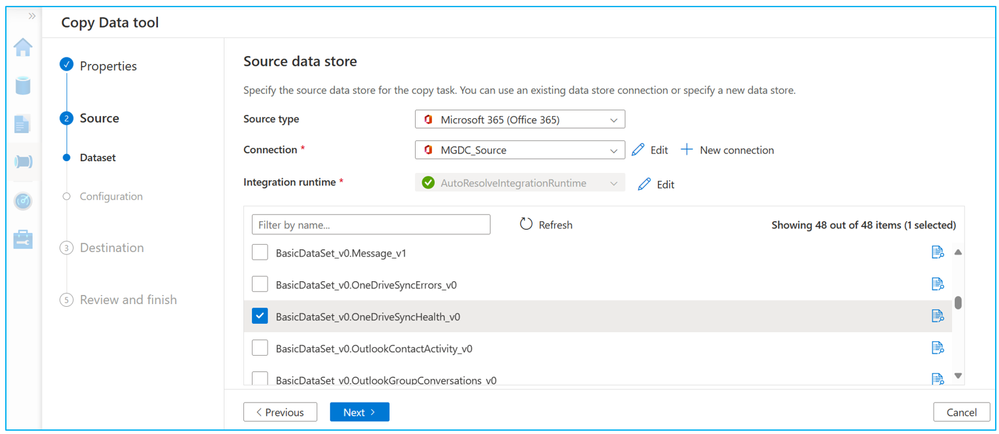
Task: Click the scroll down arrow of the dataset list
Action: (958, 376)
